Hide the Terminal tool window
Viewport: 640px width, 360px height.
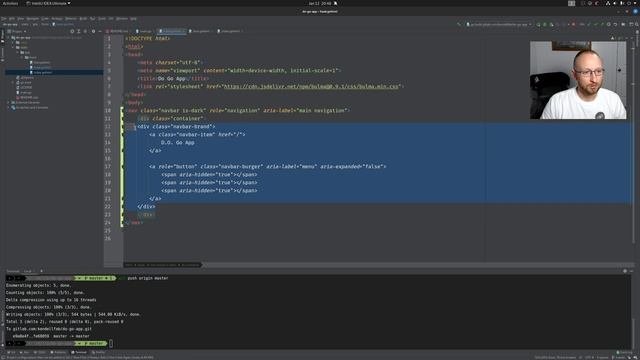(631, 271)
